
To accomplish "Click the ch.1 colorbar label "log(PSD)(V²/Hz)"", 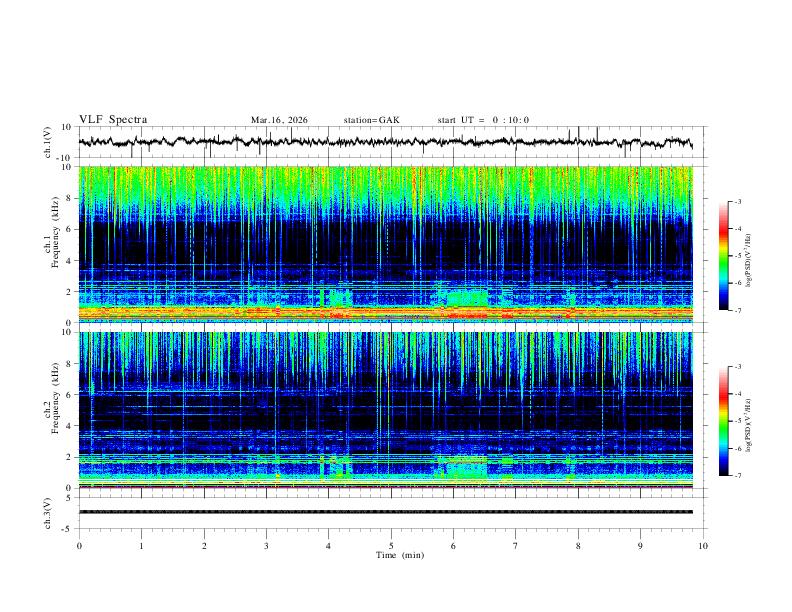I will 749,261.
